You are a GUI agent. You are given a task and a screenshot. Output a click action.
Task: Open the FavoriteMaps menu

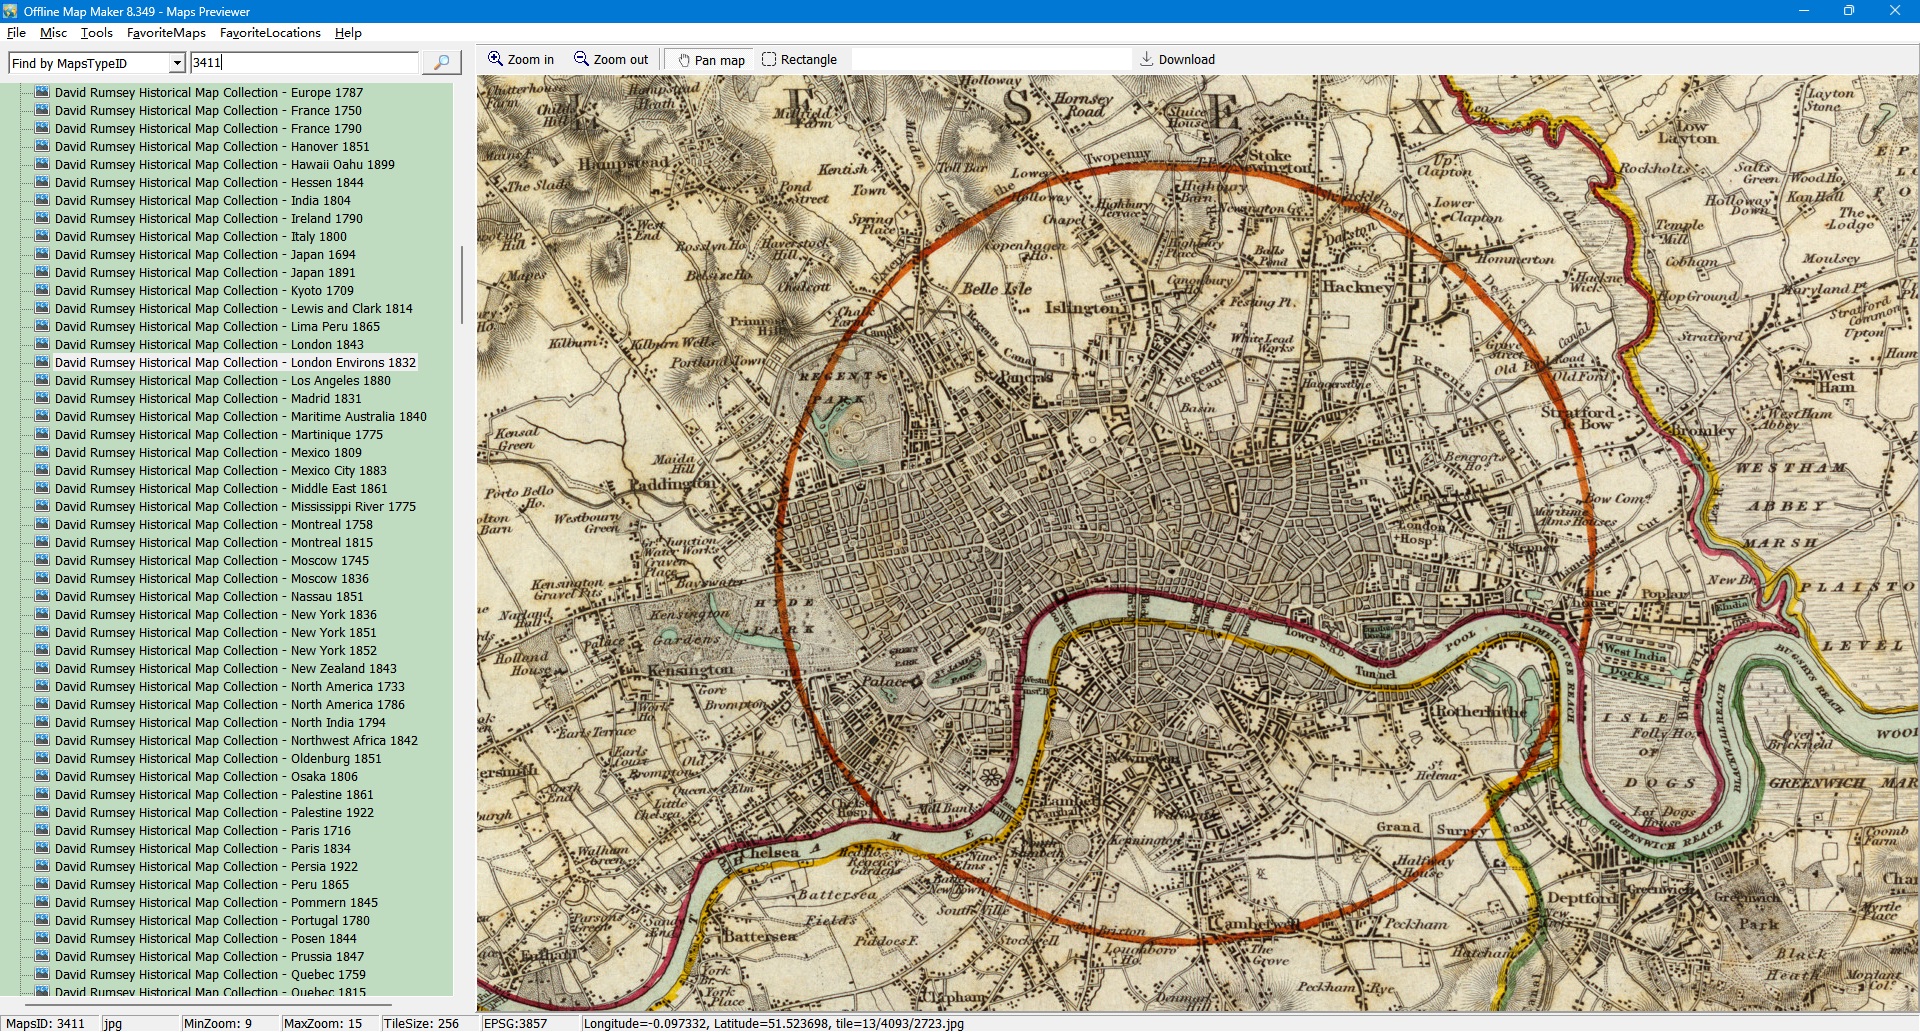[x=166, y=33]
